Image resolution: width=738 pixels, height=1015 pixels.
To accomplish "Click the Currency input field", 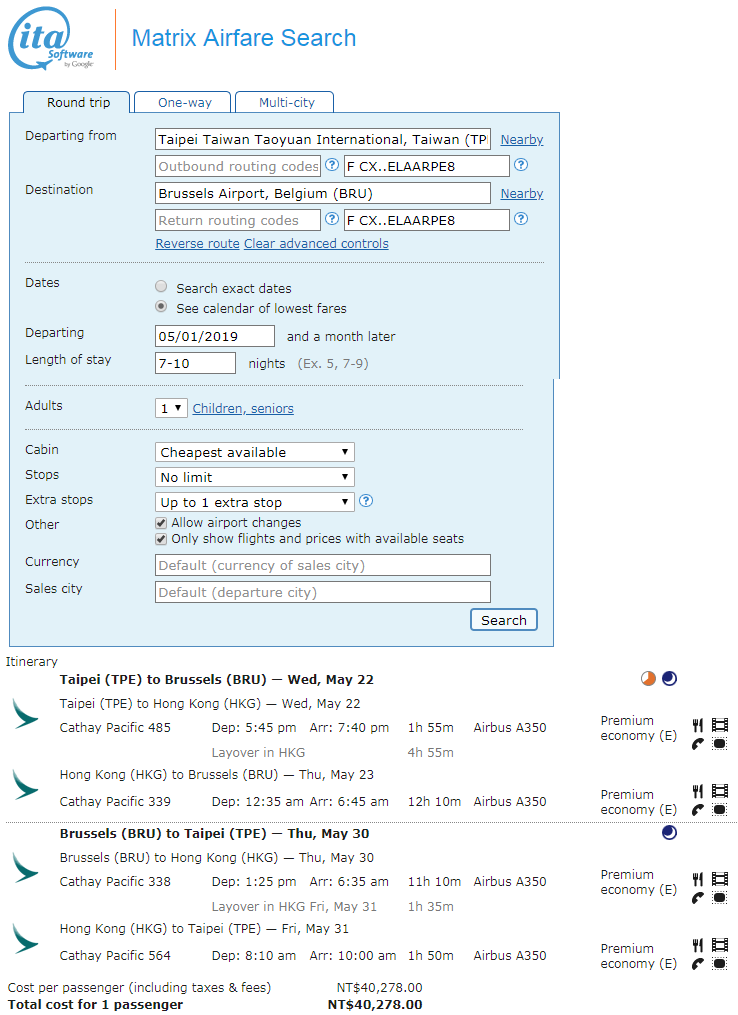I will (x=322, y=565).
